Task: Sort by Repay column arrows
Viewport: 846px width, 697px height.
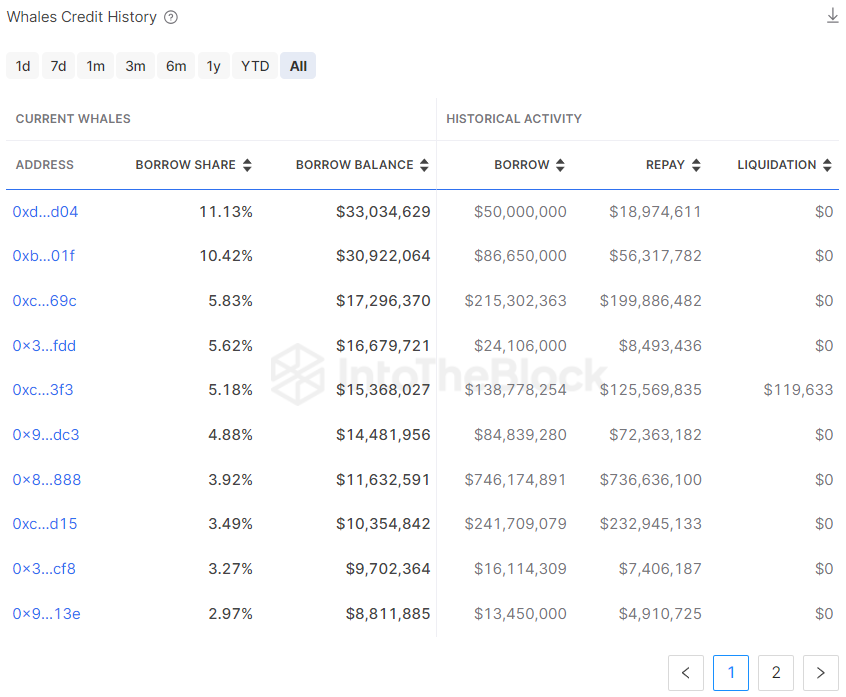Action: [696, 165]
